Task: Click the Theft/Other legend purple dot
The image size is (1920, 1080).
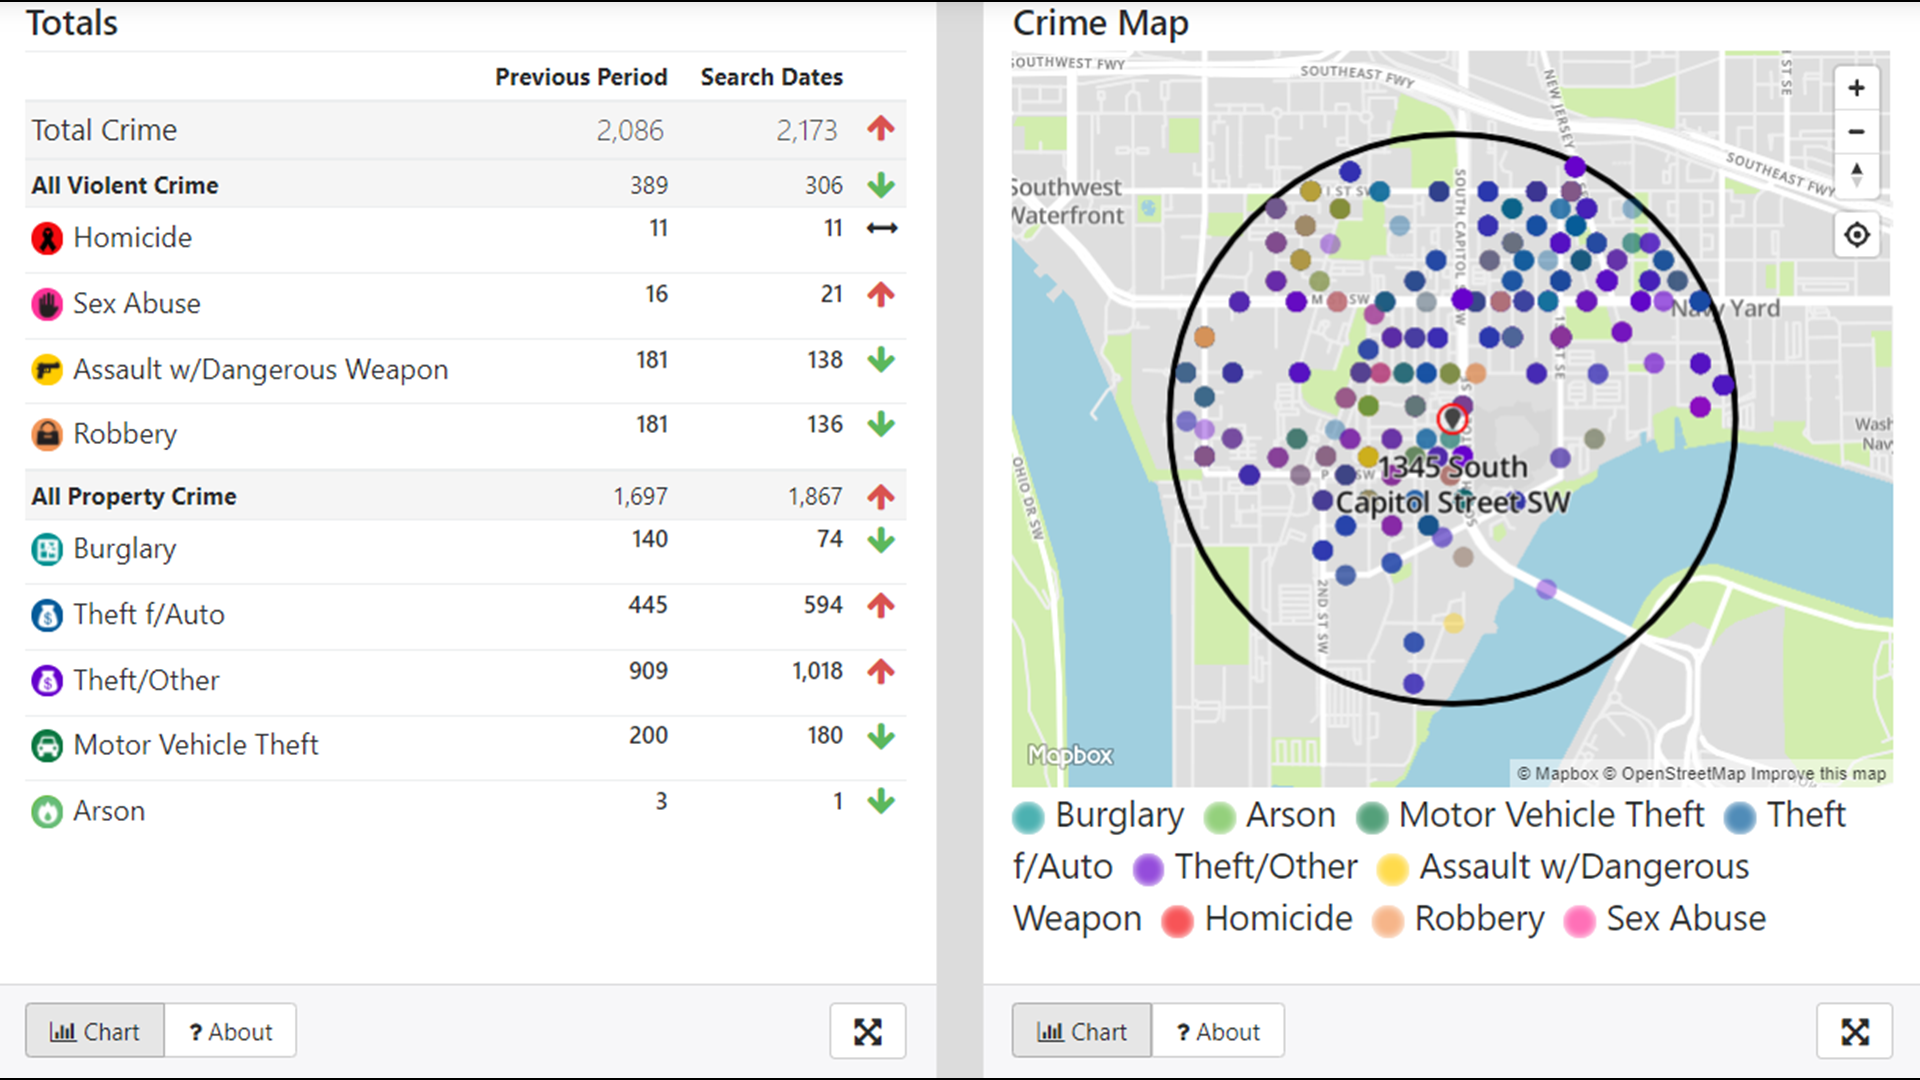Action: point(1148,869)
